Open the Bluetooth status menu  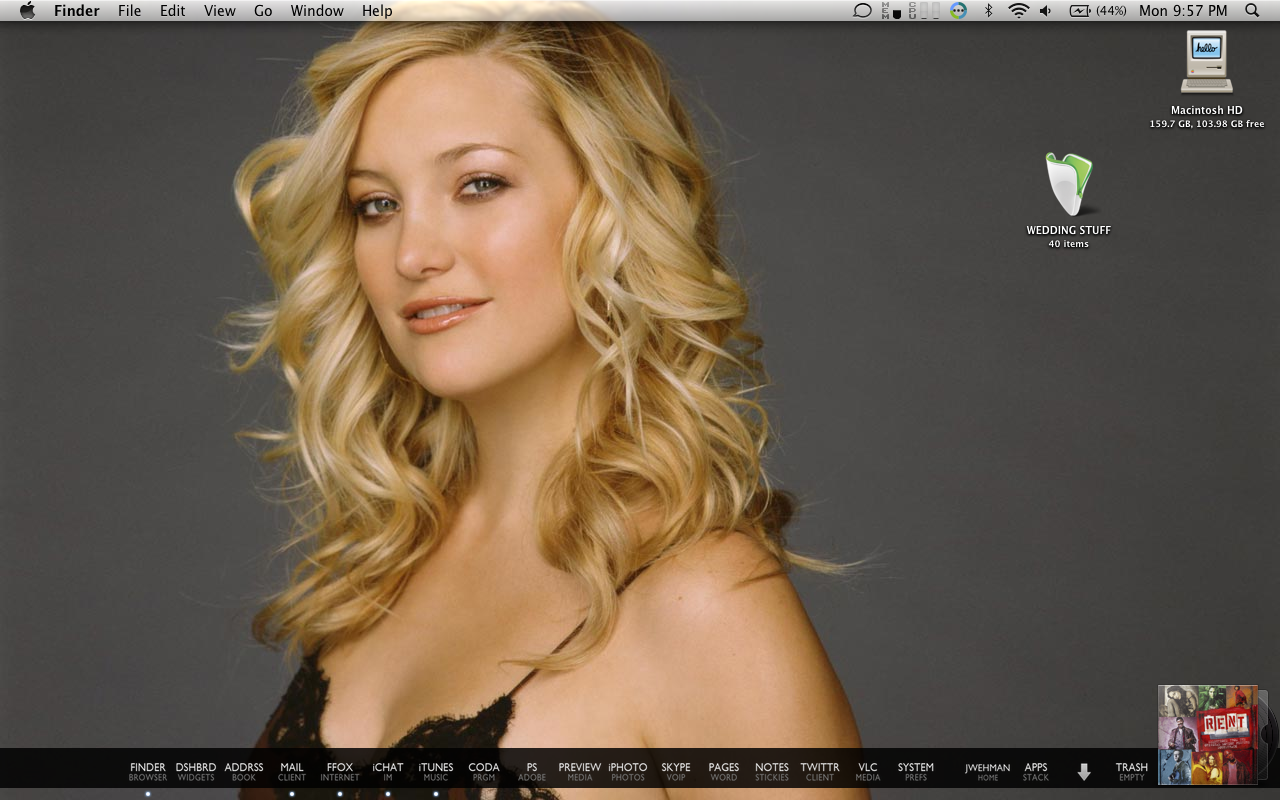pos(988,11)
